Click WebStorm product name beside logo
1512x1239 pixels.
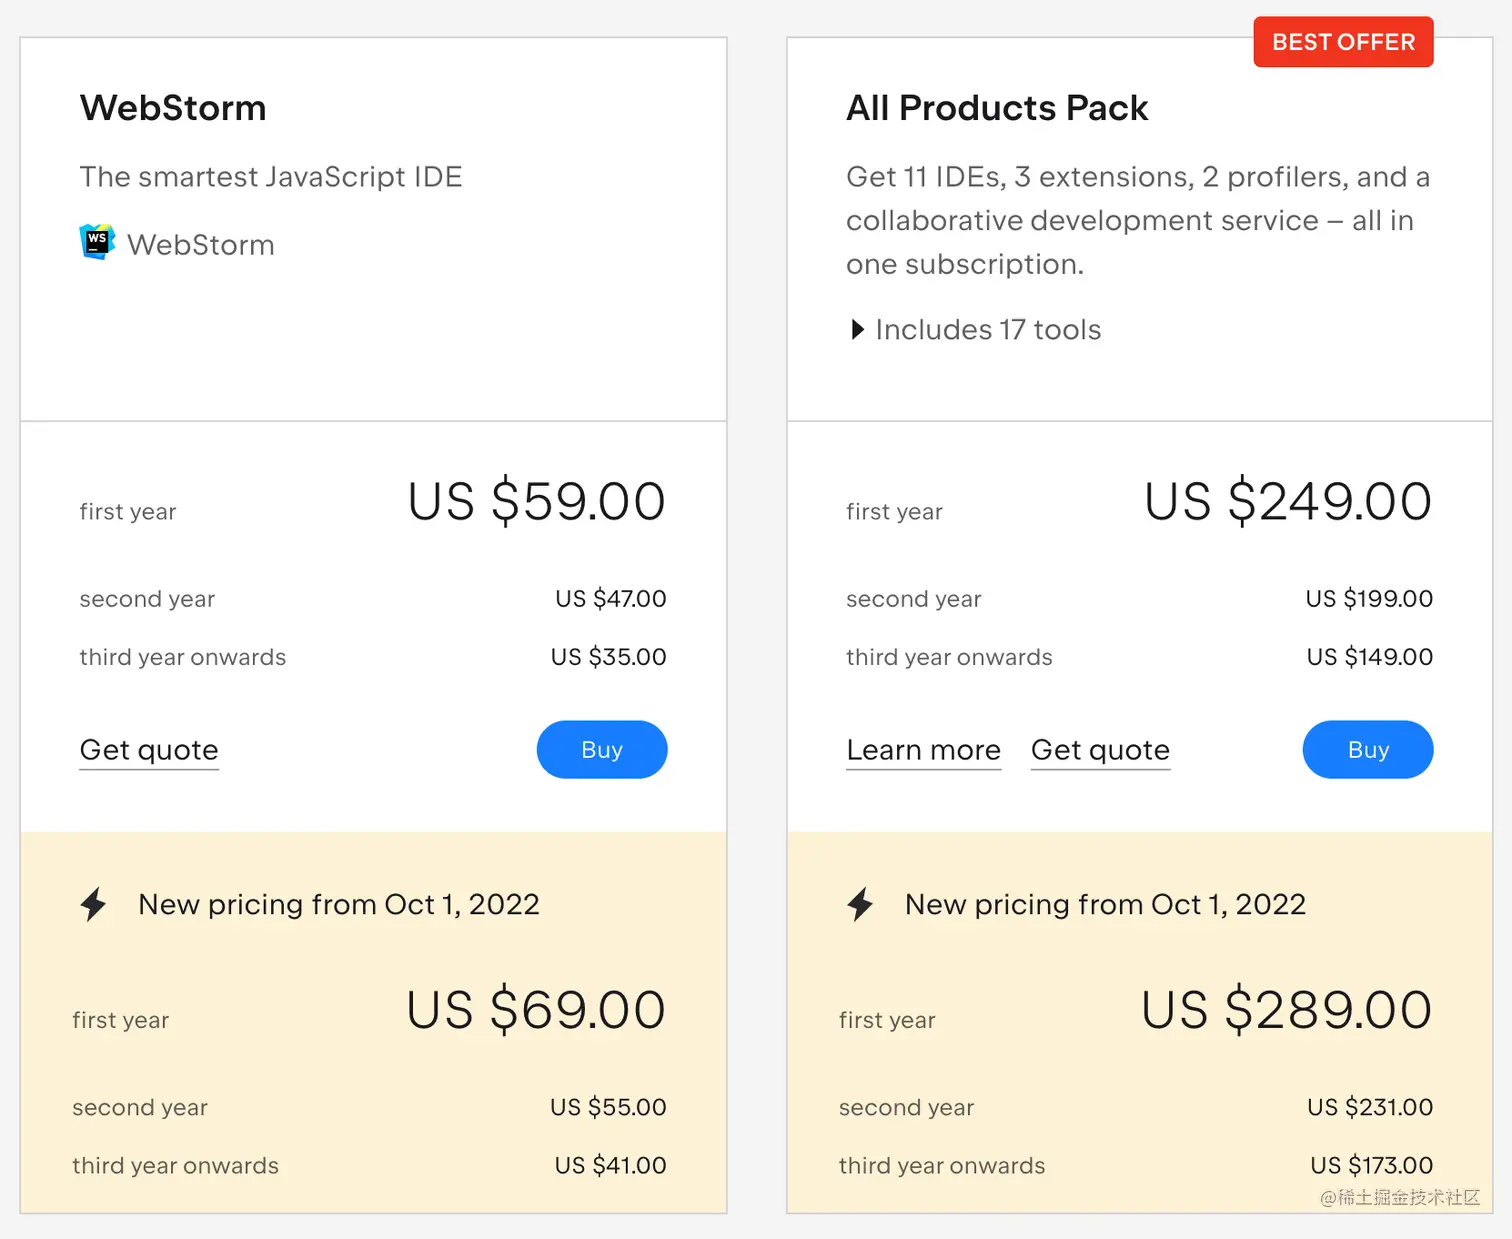(201, 245)
